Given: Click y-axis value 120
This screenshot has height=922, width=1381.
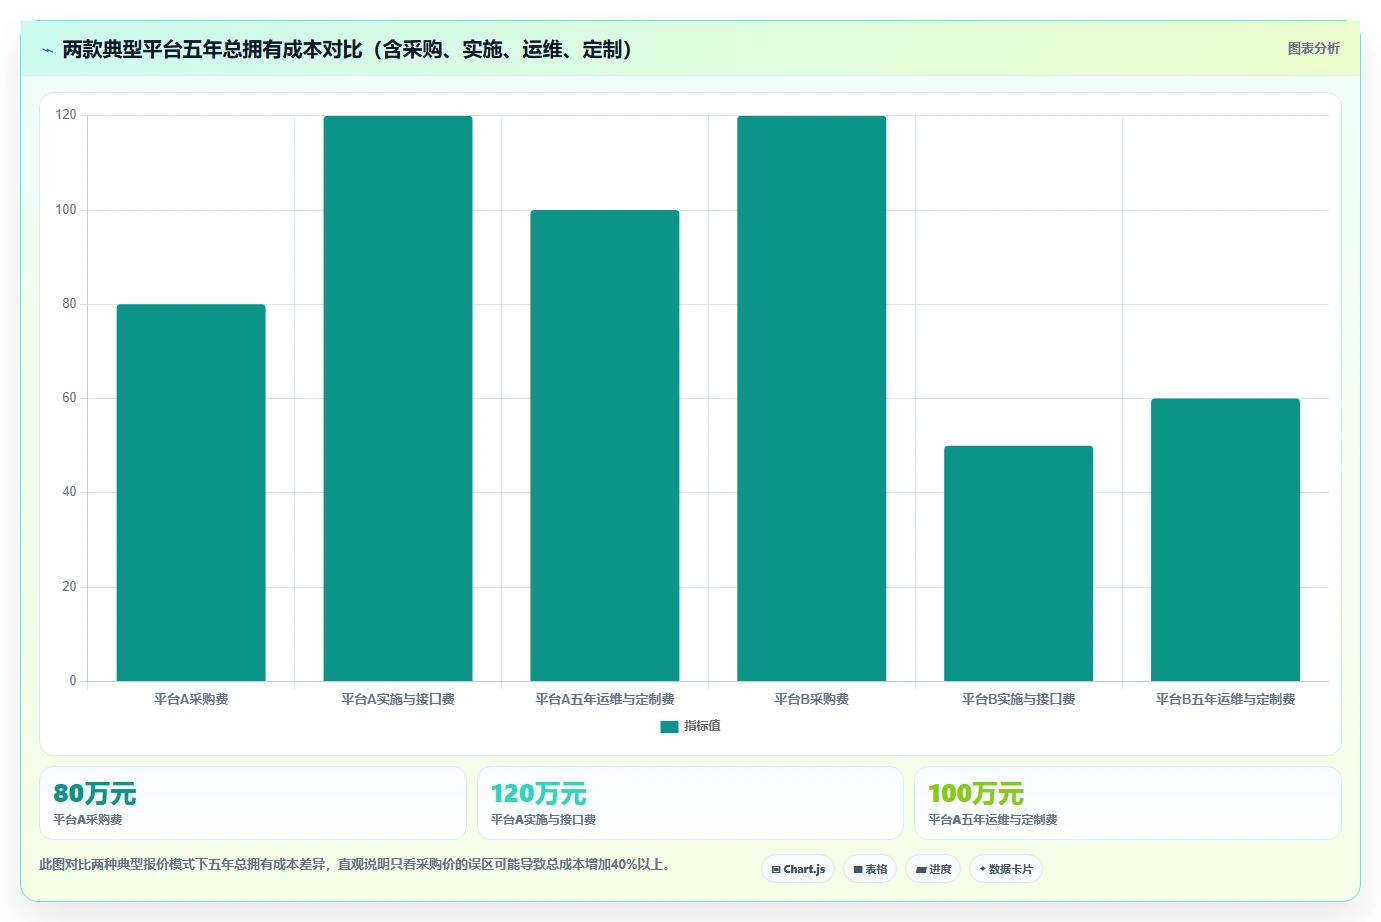Looking at the screenshot, I should click(x=66, y=115).
